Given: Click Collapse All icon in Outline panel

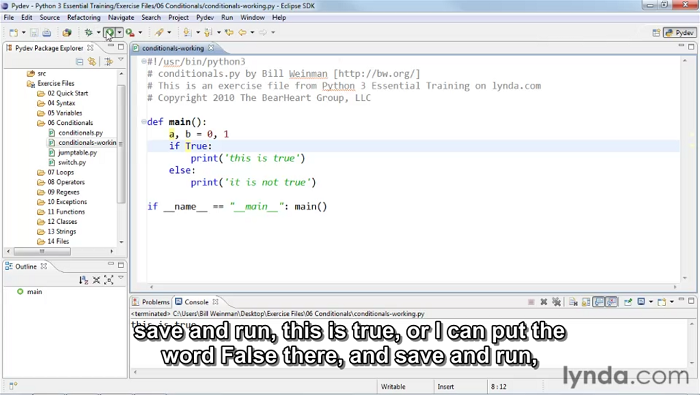Looking at the screenshot, I should 96,280.
